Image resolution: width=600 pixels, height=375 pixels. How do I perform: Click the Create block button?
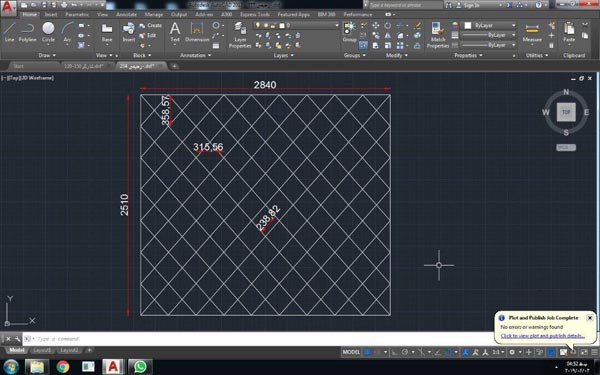point(150,26)
